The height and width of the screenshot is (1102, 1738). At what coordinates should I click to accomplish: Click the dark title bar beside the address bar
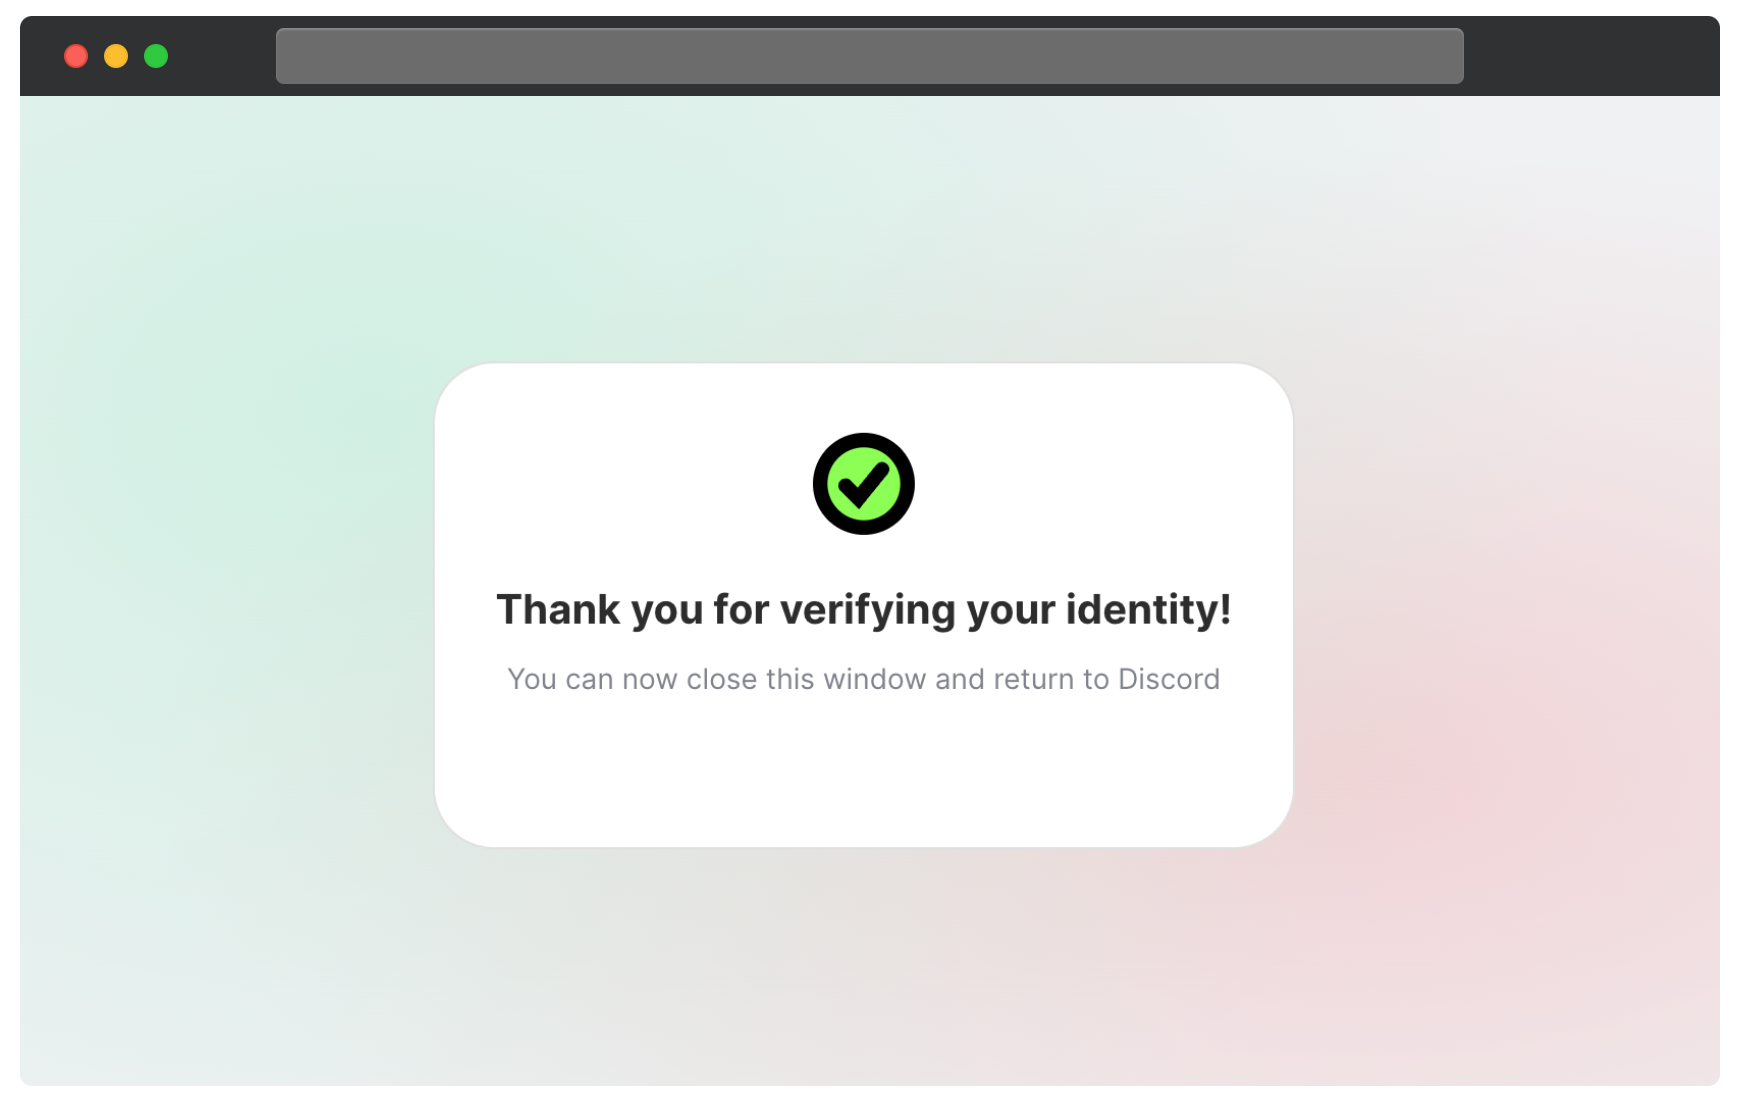[222, 56]
